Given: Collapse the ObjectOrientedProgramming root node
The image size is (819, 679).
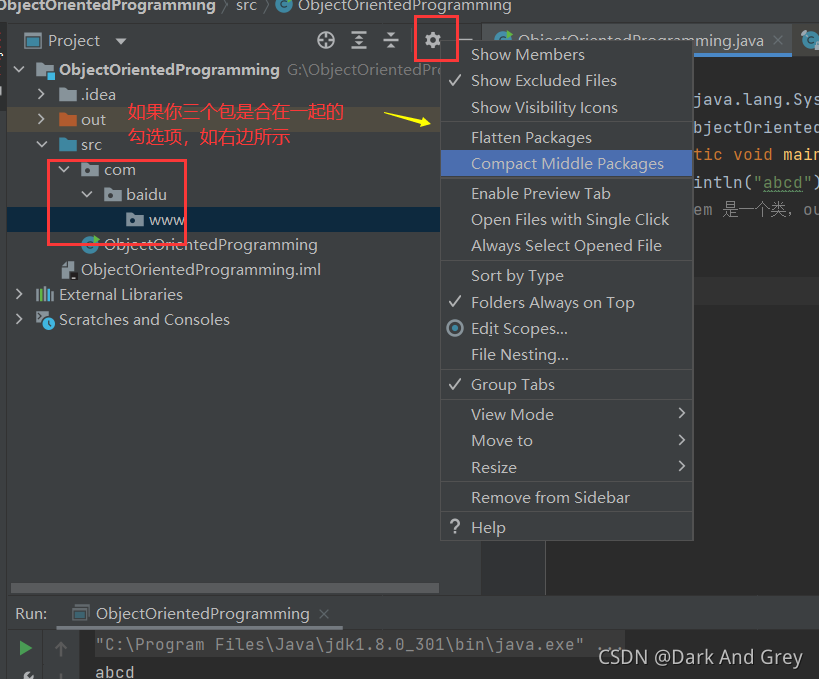Looking at the screenshot, I should [x=19, y=69].
